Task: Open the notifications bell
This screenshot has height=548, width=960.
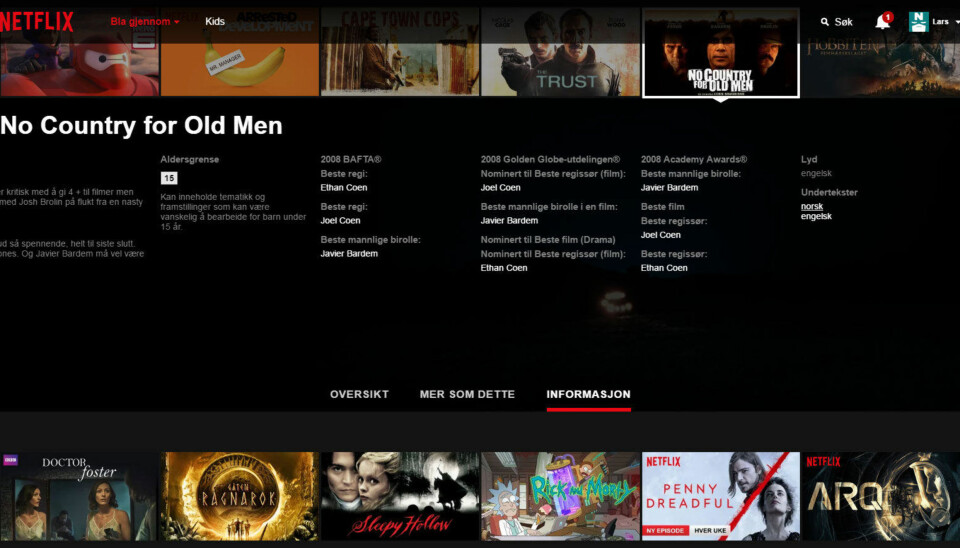Action: [882, 21]
